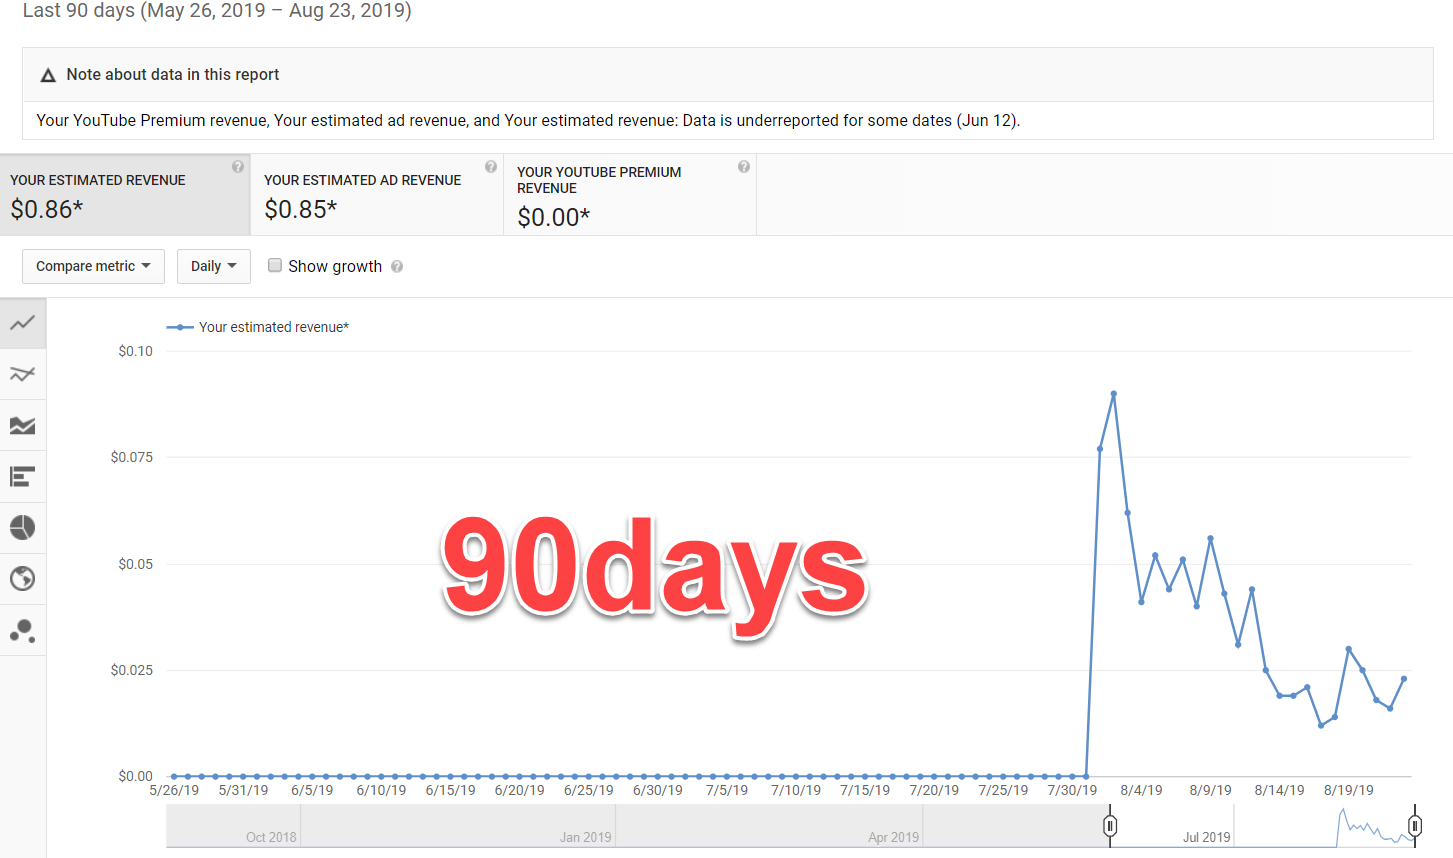1453x858 pixels.
Task: Switch to the multi-line comparison chart icon
Action: (23, 374)
